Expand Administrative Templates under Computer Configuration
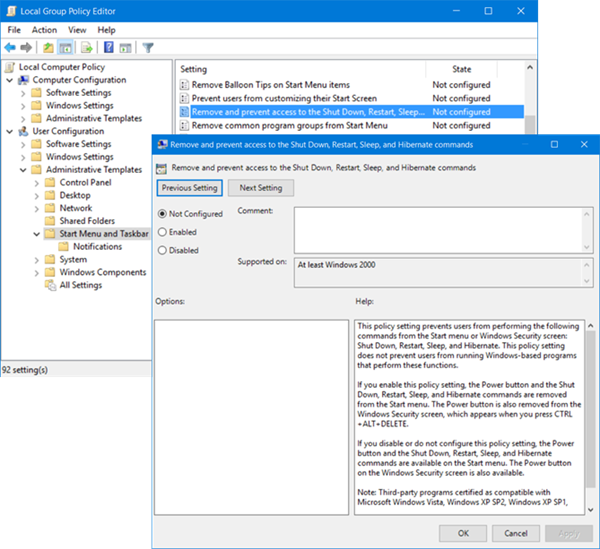 click(x=23, y=119)
